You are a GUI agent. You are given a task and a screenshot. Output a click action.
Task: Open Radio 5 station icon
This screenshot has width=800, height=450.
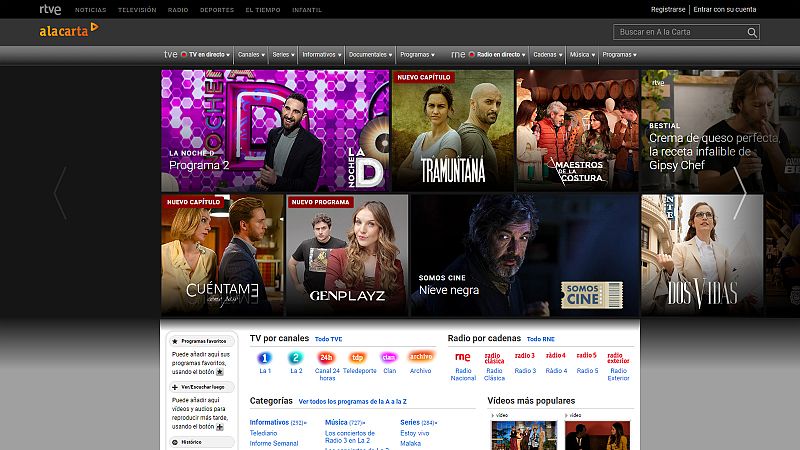coord(587,356)
